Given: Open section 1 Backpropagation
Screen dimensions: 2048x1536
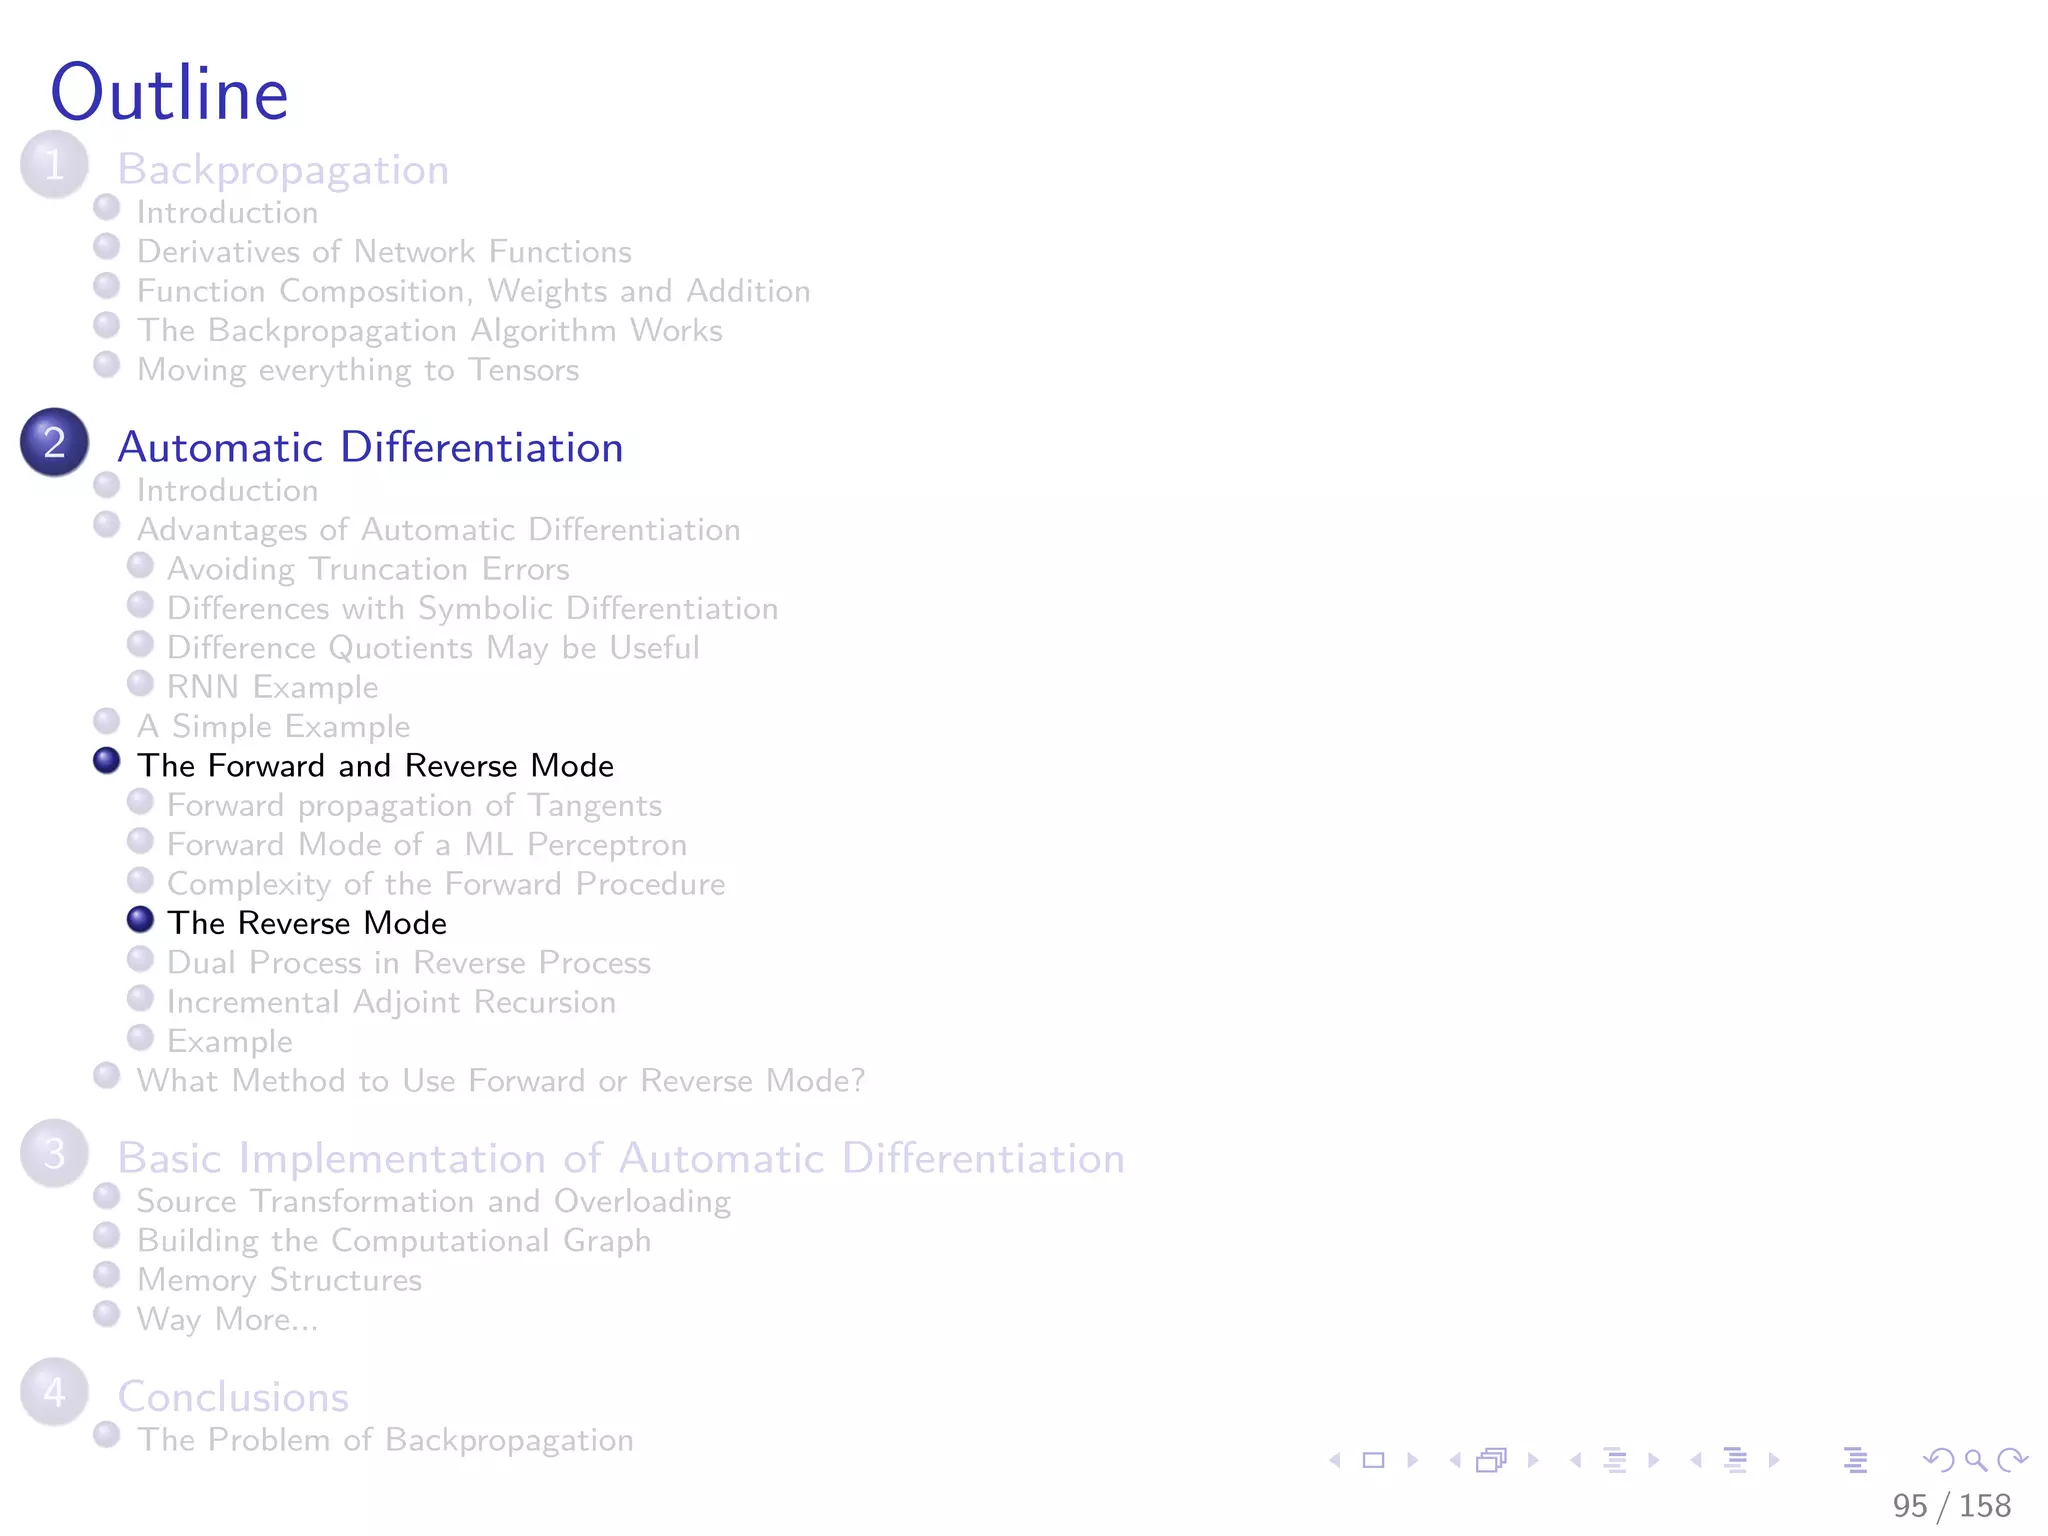Looking at the screenshot, I should 283,169.
